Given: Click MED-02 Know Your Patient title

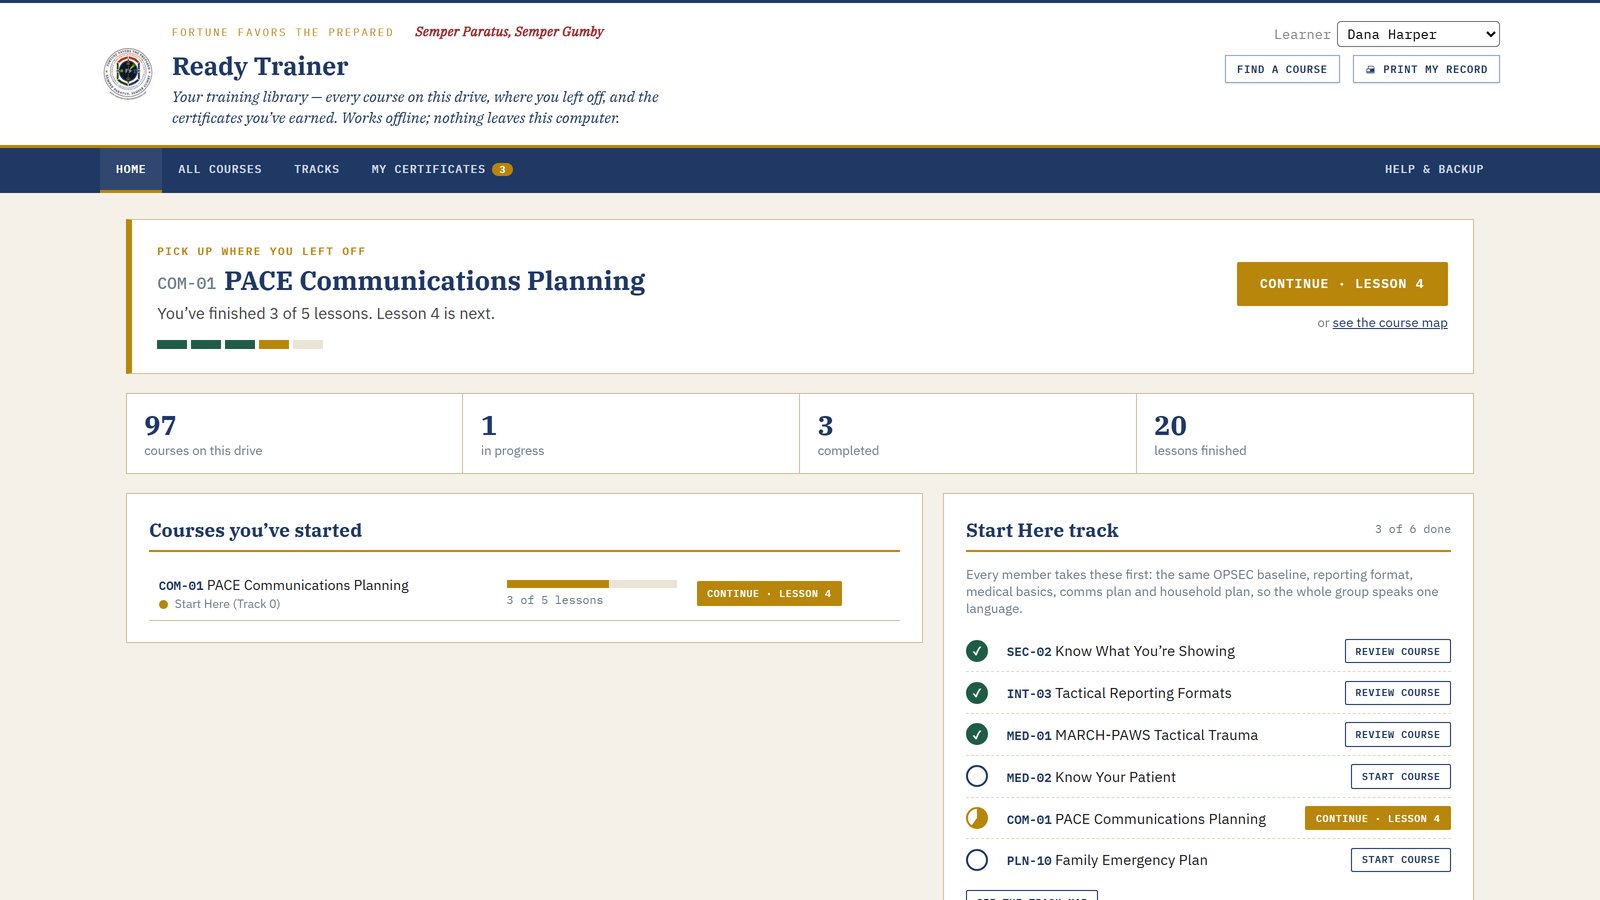Looking at the screenshot, I should click(x=1091, y=777).
